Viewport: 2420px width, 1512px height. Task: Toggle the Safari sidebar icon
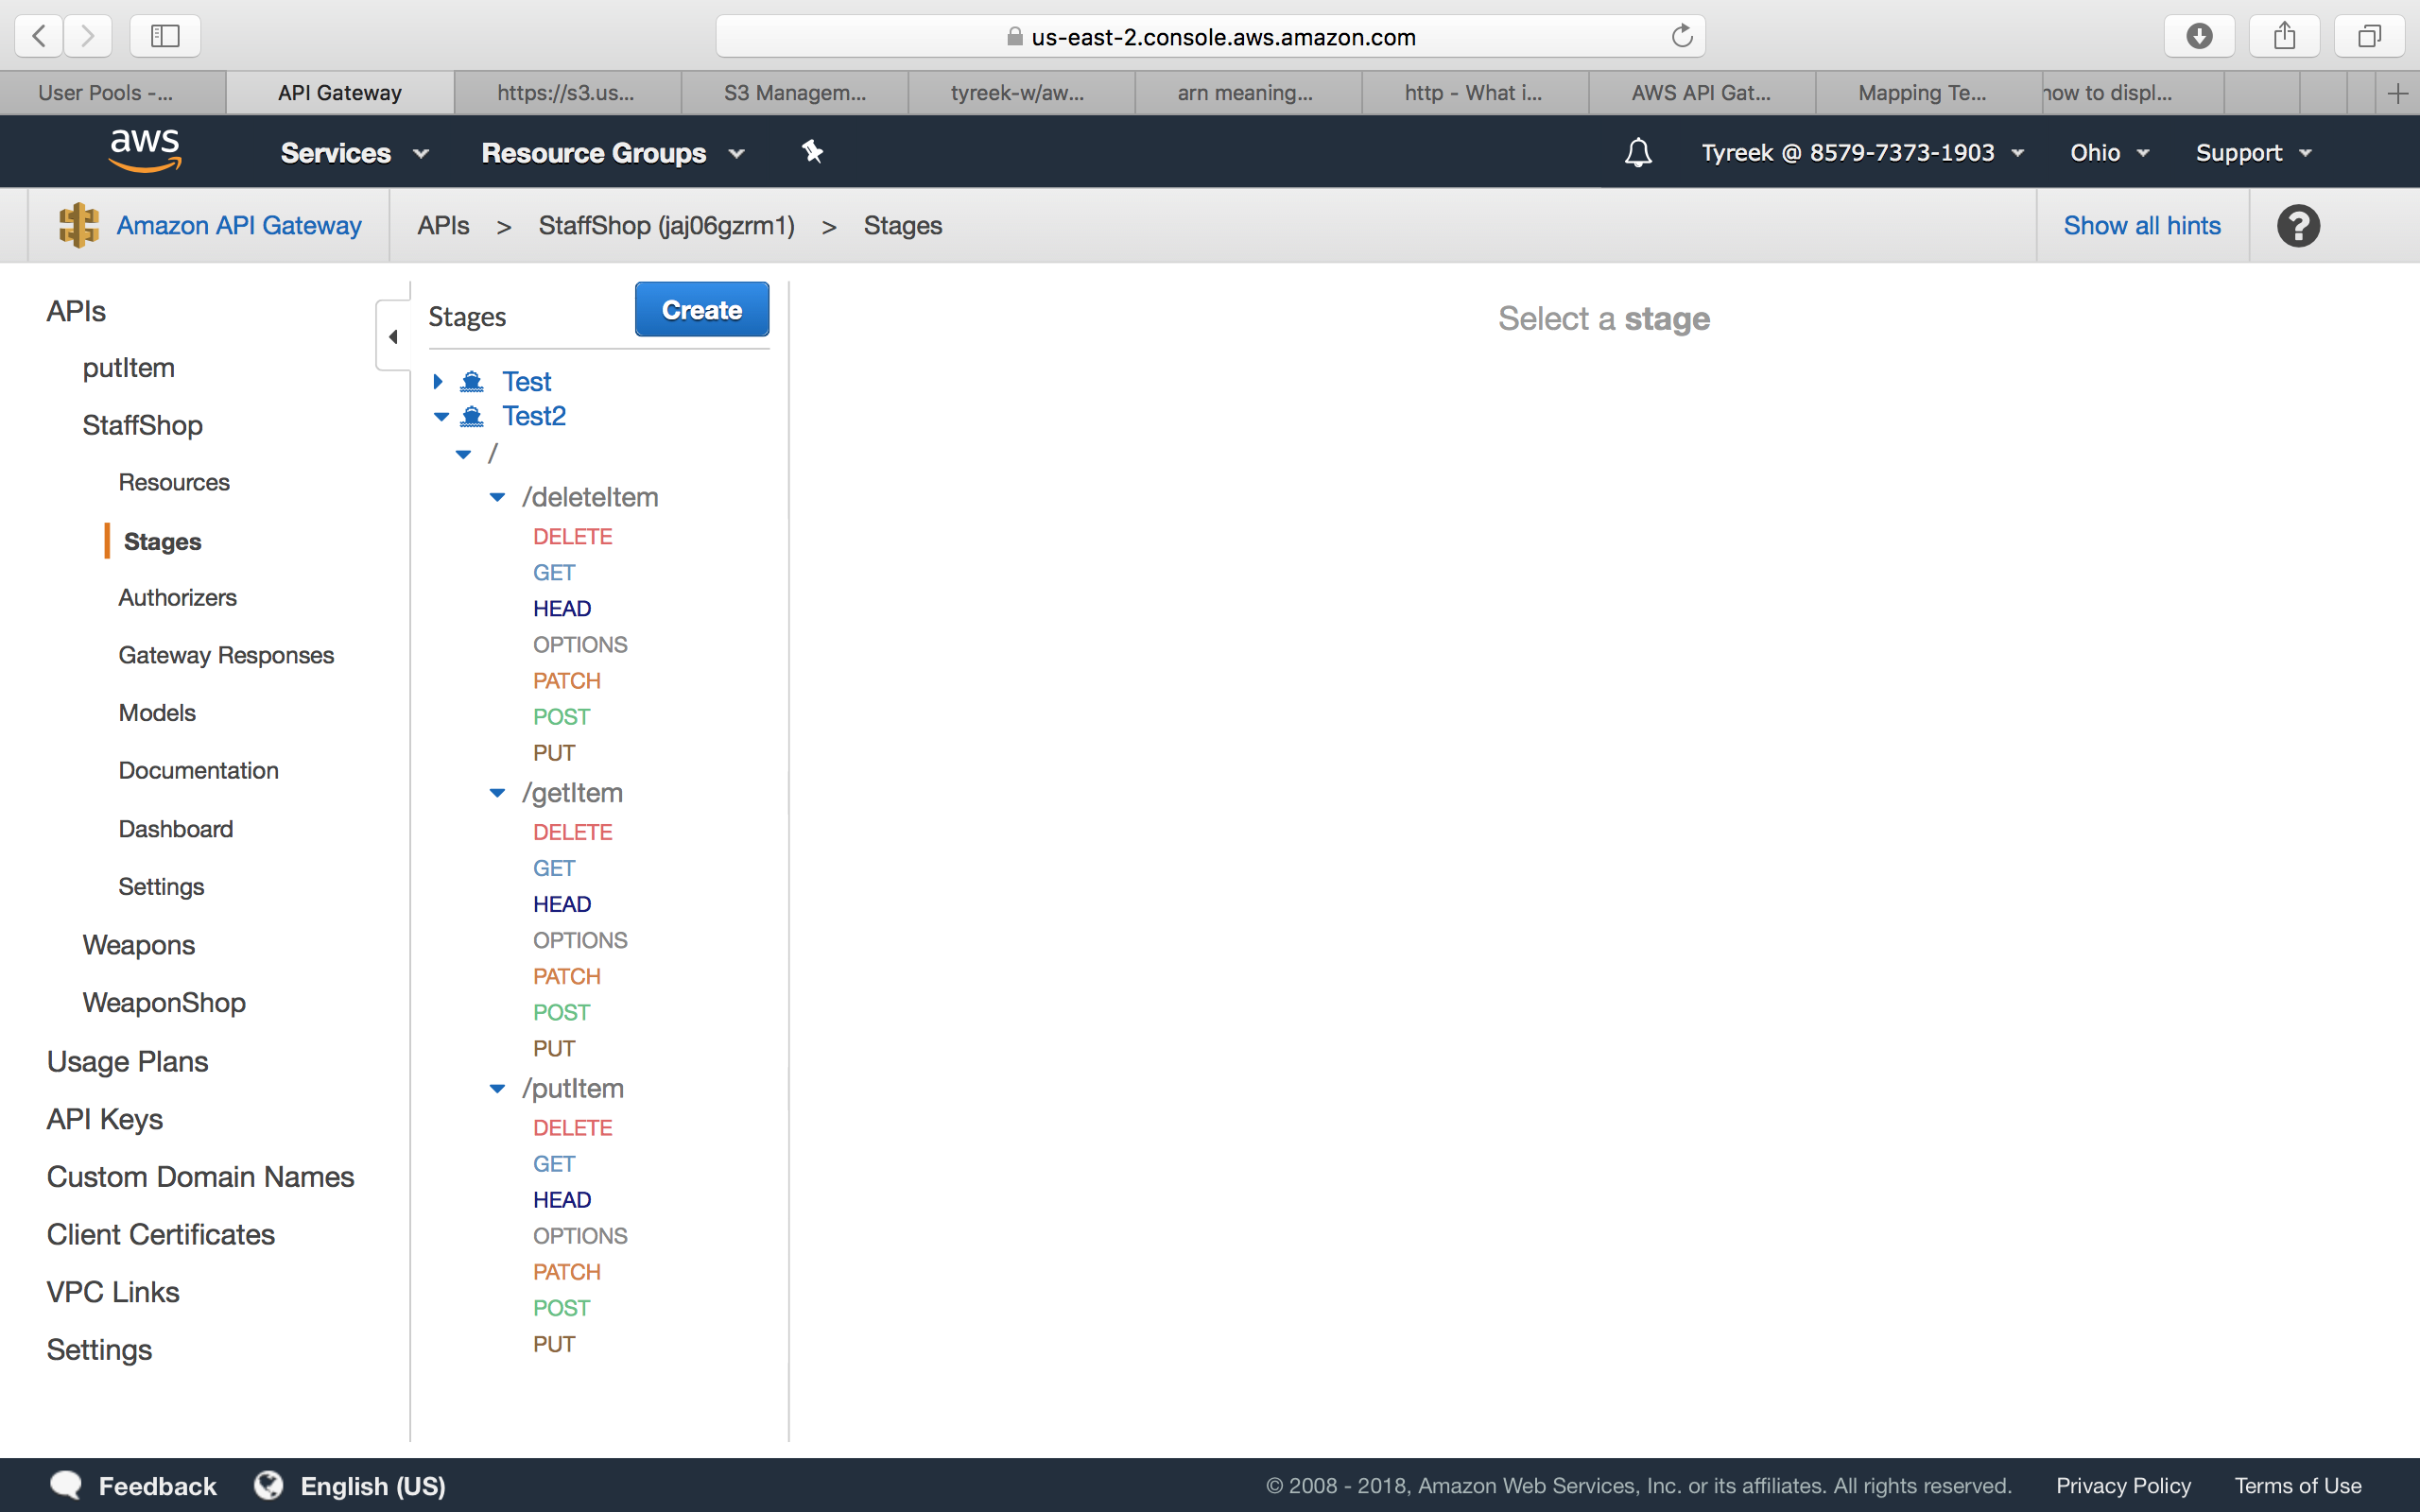pyautogui.click(x=165, y=37)
